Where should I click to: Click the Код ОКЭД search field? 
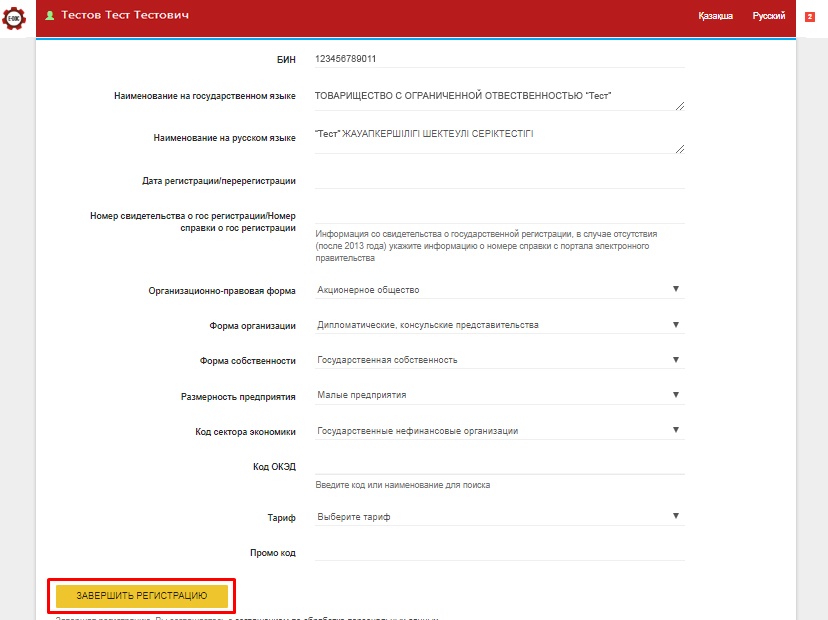pyautogui.click(x=498, y=465)
